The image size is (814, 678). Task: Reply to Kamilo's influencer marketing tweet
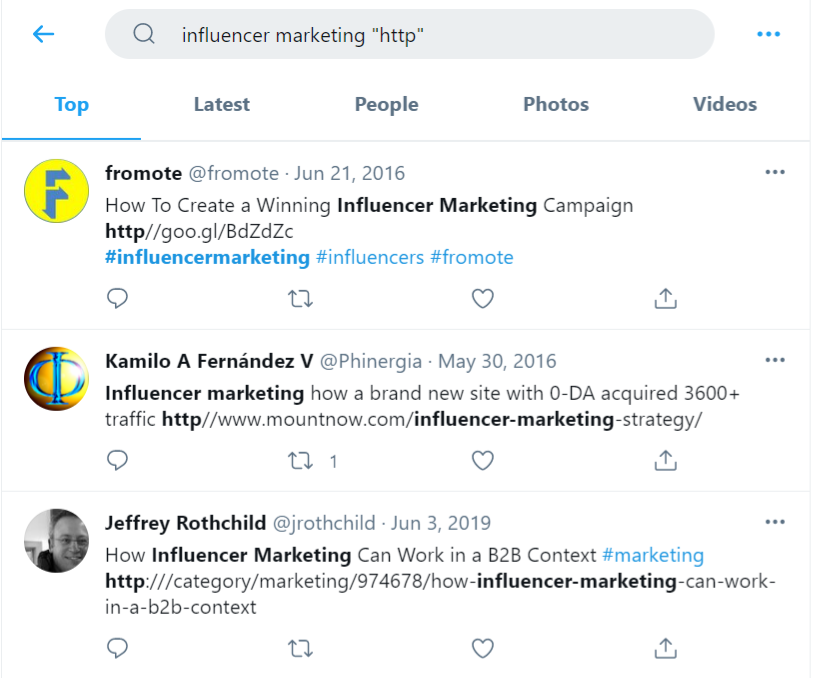(117, 461)
